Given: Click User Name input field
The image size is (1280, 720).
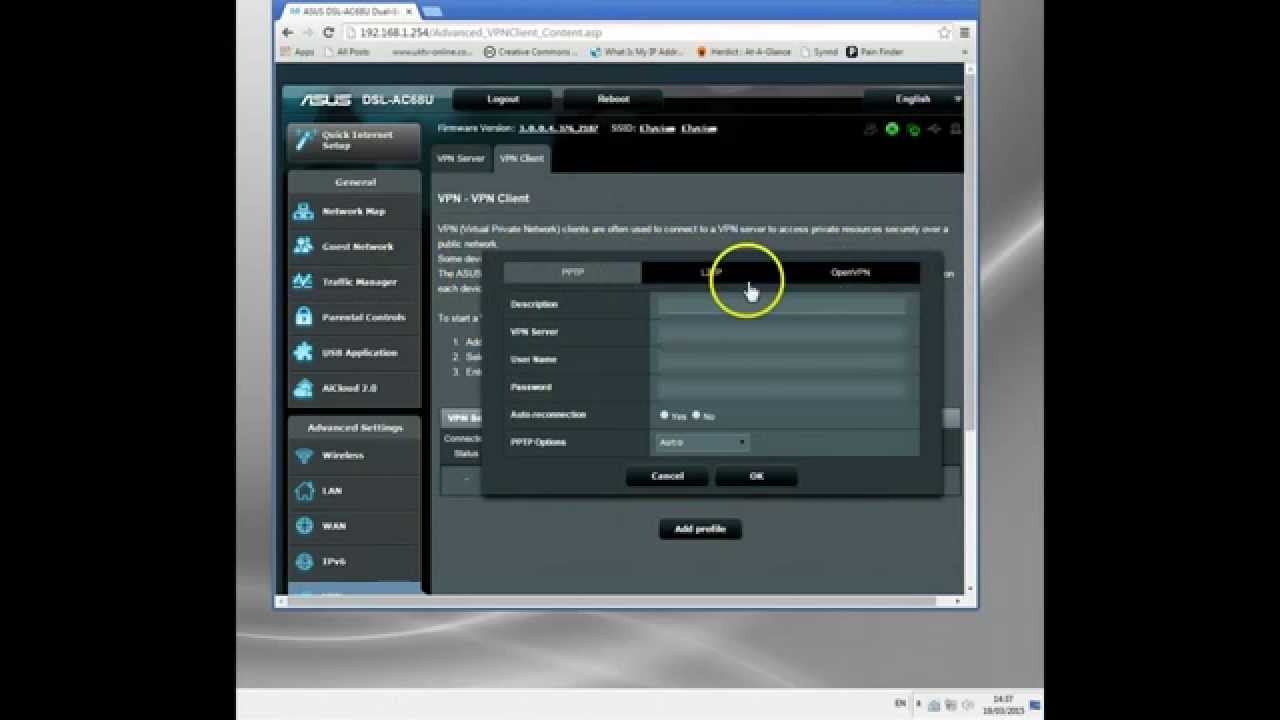Looking at the screenshot, I should tap(781, 359).
